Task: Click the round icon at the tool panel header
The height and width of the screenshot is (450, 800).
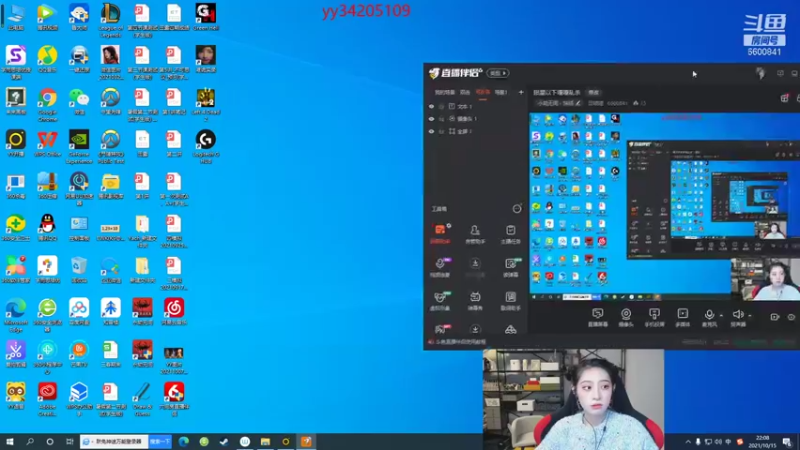Action: tap(517, 209)
